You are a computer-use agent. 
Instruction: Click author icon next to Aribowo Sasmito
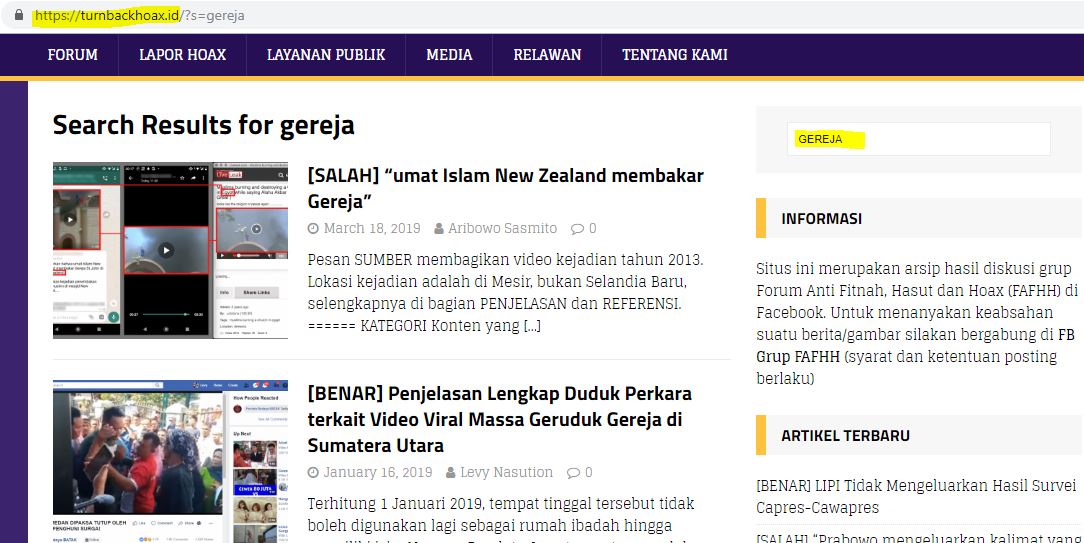[438, 229]
